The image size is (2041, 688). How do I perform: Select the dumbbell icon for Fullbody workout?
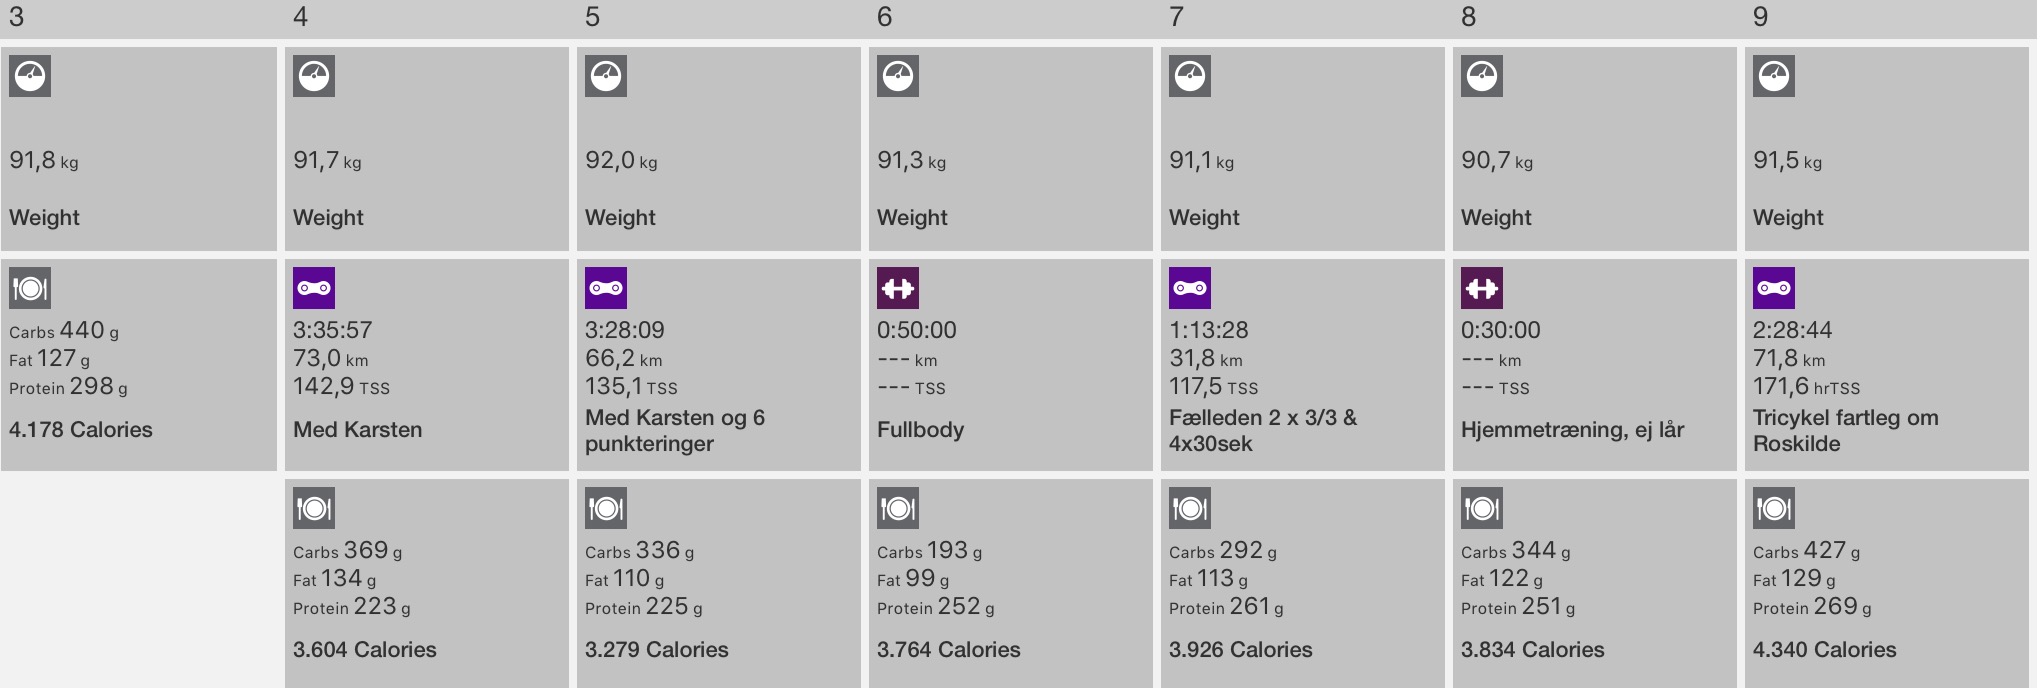click(898, 288)
